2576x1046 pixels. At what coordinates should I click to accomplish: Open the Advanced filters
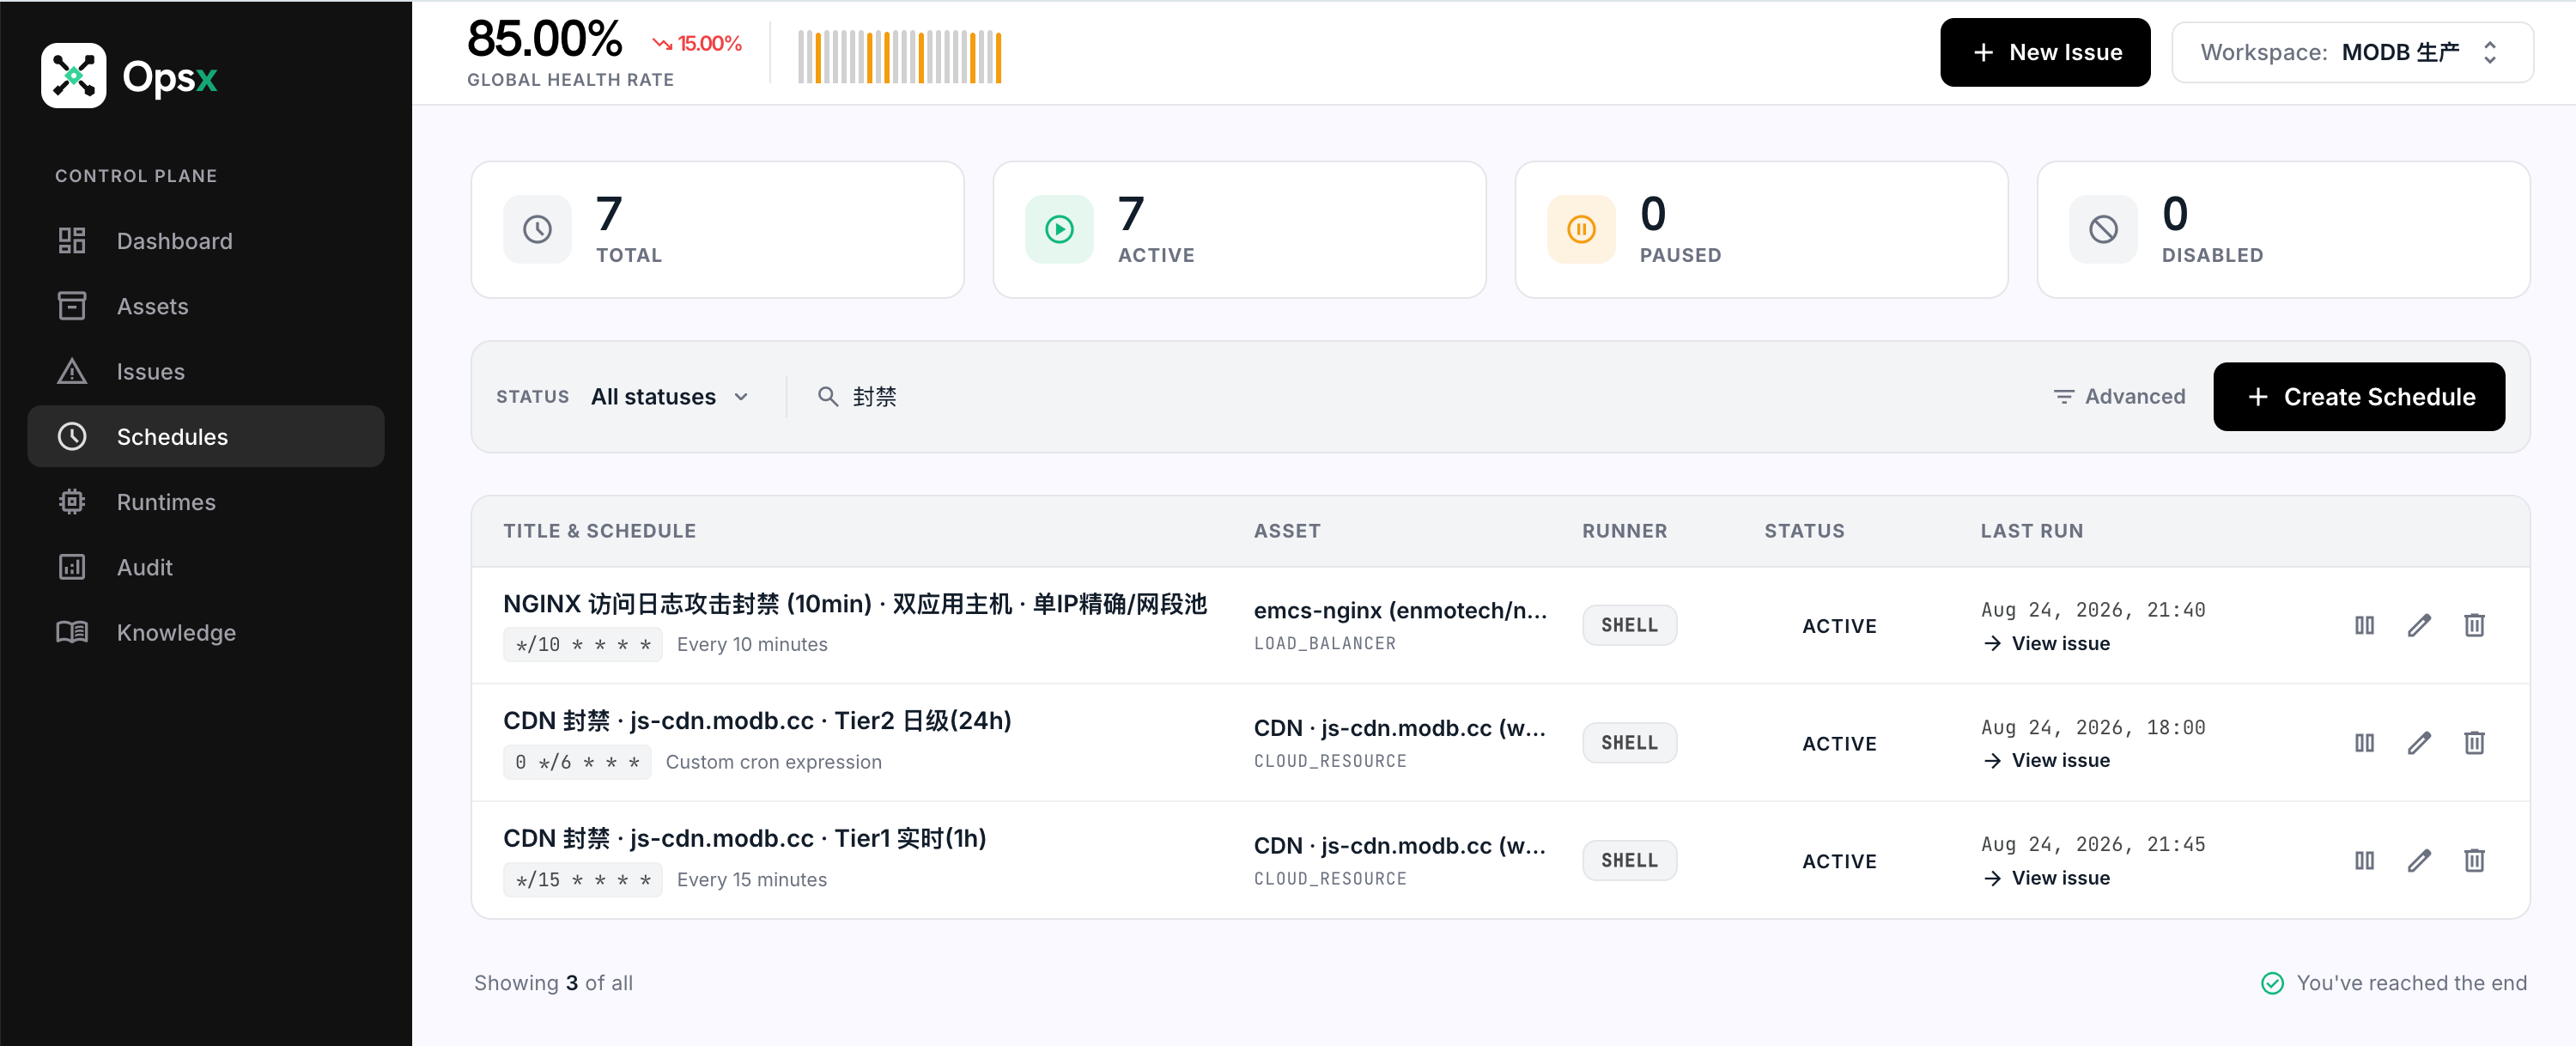pos(2119,397)
